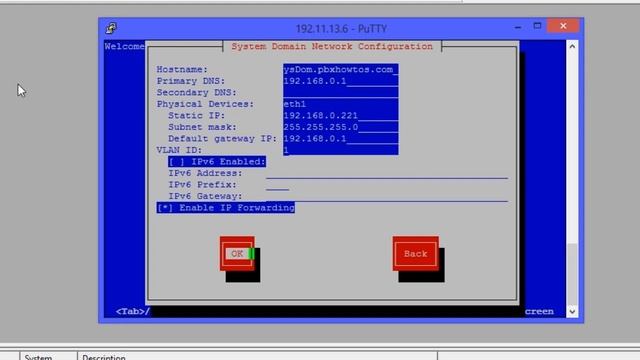Click the Primary DNS field

[x=341, y=81]
